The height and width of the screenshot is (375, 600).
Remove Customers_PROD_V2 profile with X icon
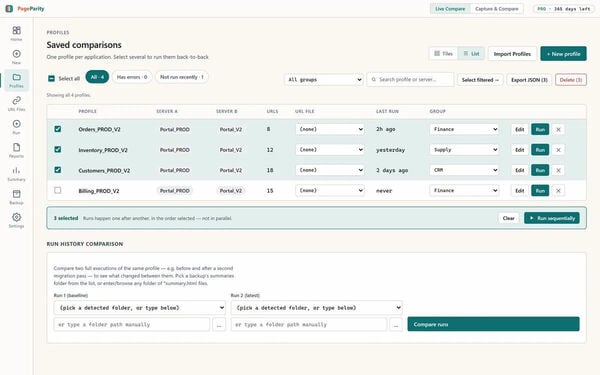(x=558, y=170)
